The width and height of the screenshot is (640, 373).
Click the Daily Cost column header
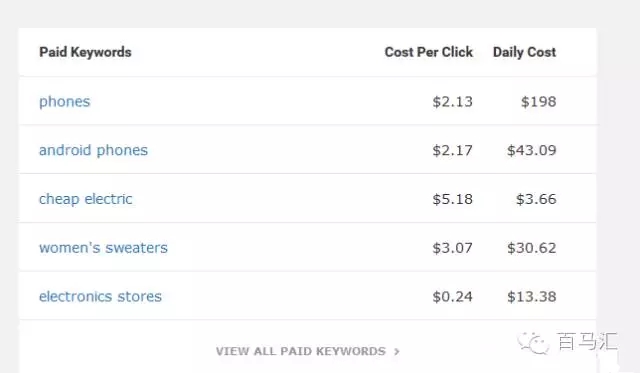pyautogui.click(x=524, y=52)
